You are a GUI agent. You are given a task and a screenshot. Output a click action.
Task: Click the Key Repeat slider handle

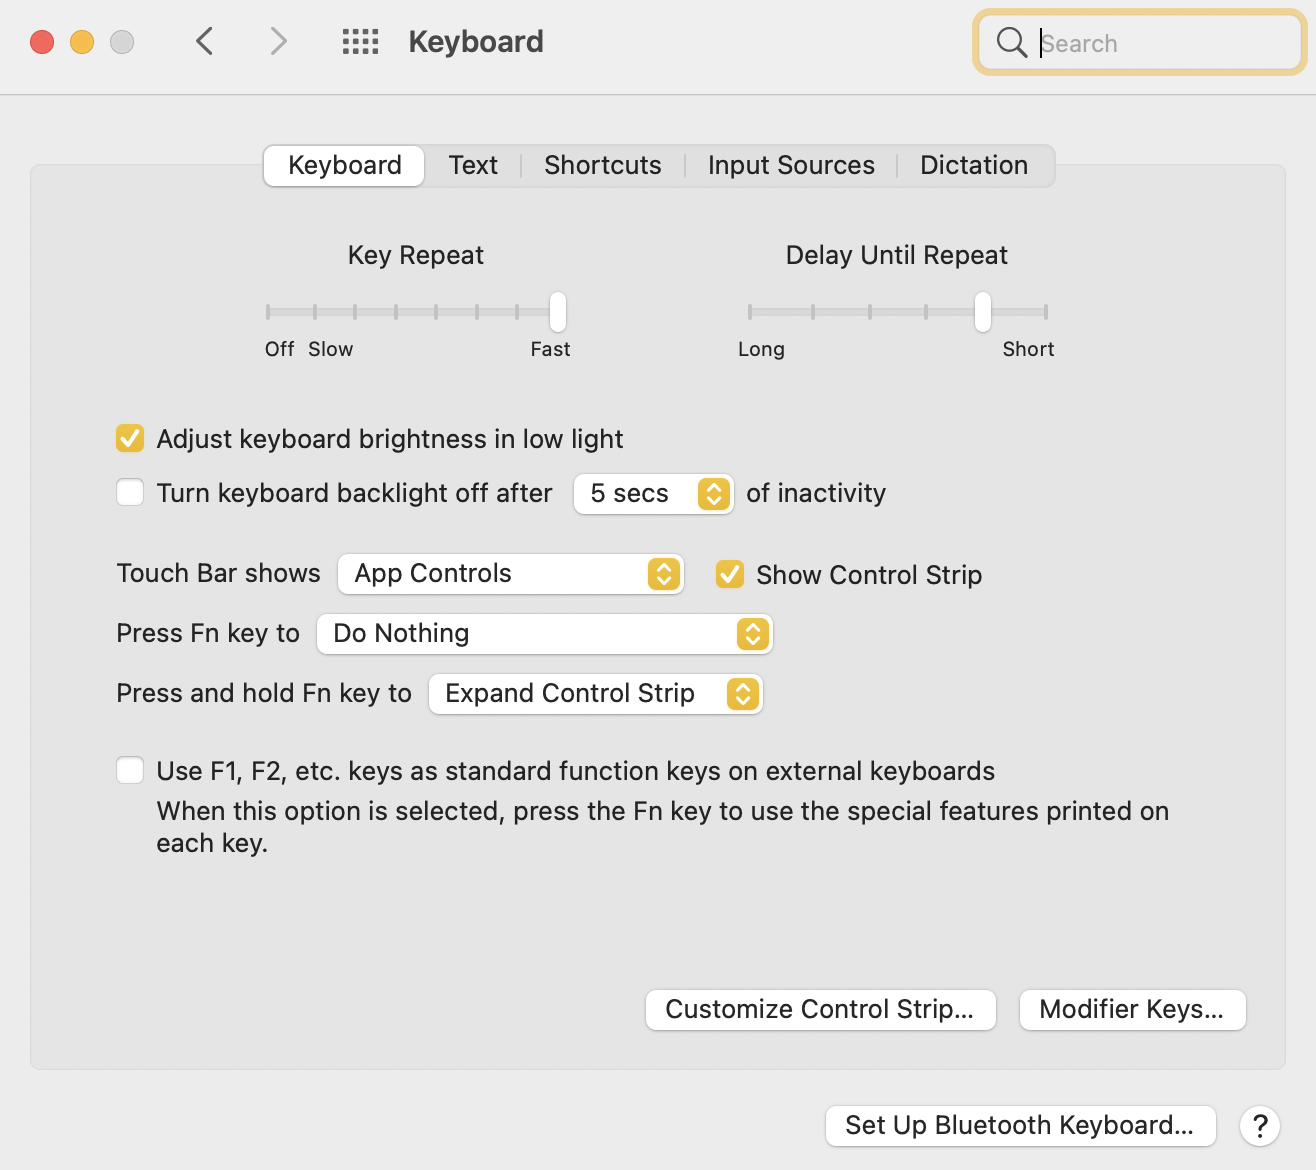point(558,312)
